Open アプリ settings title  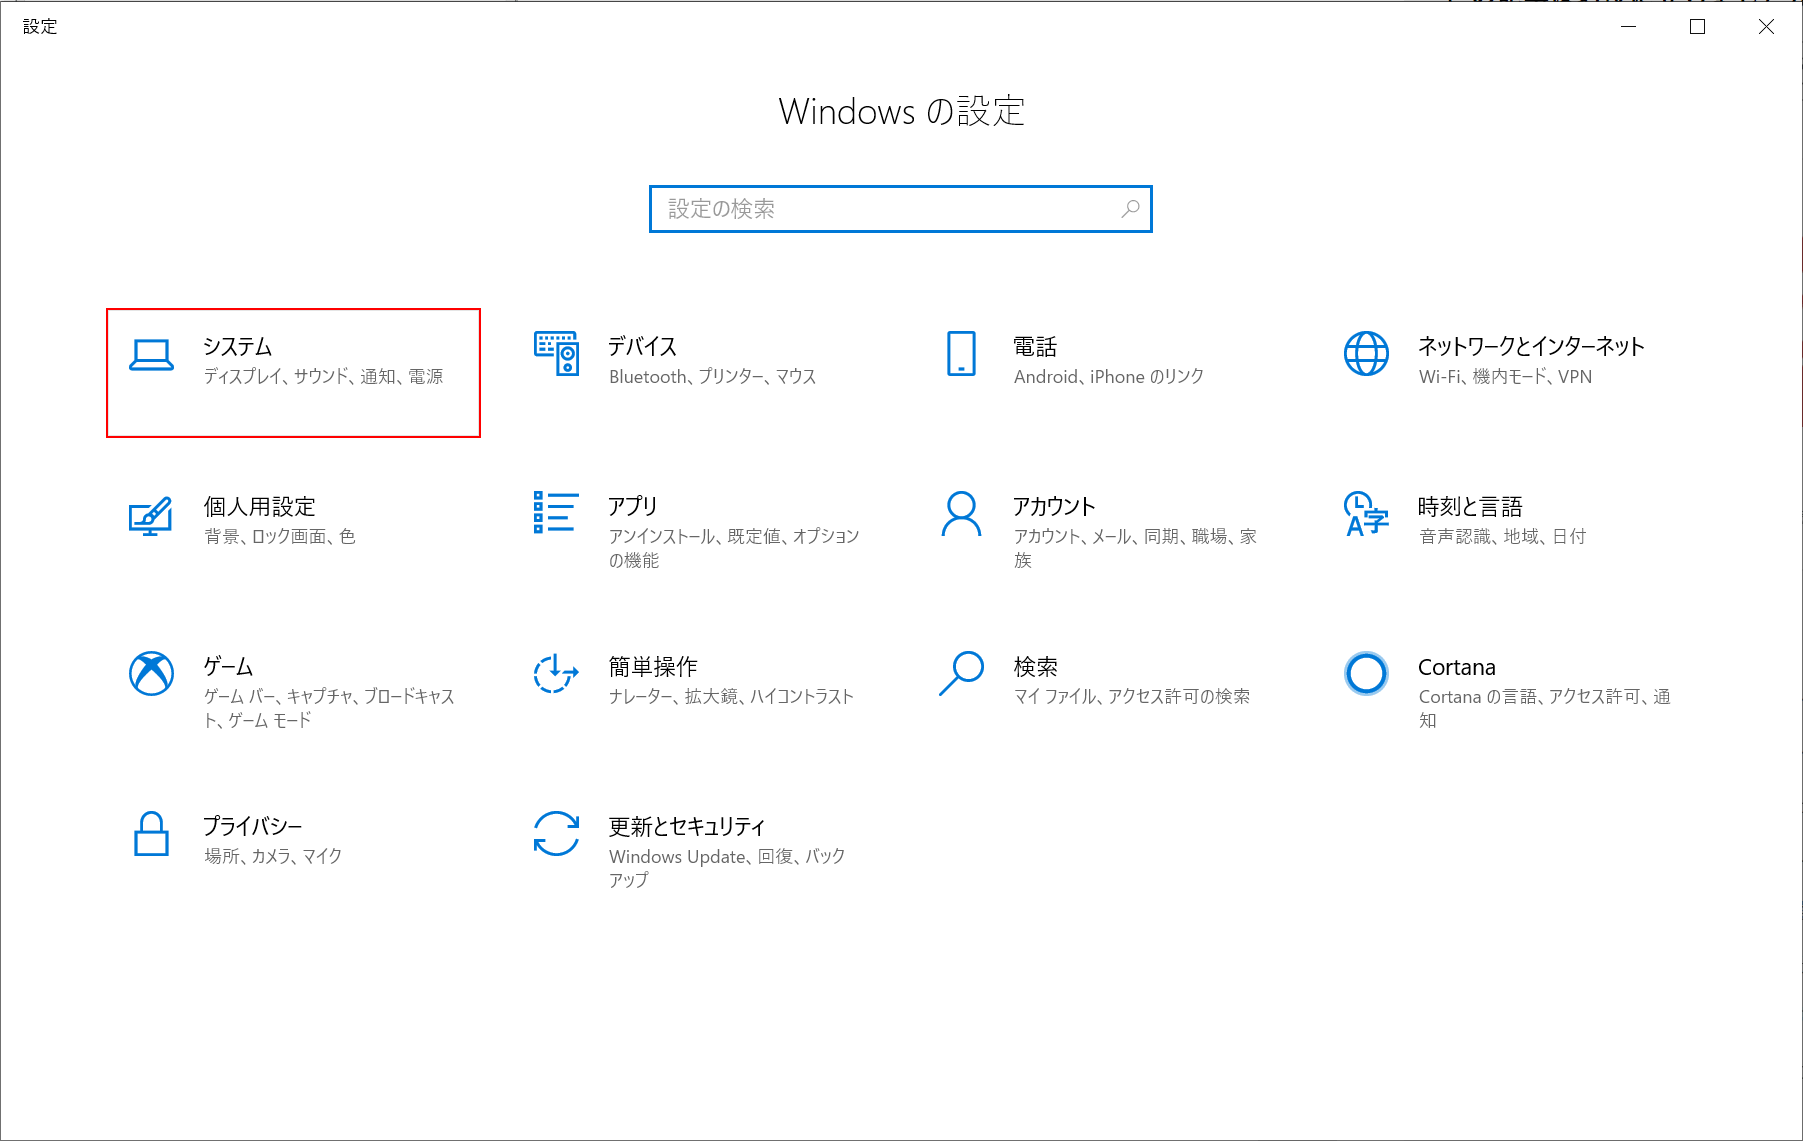633,507
